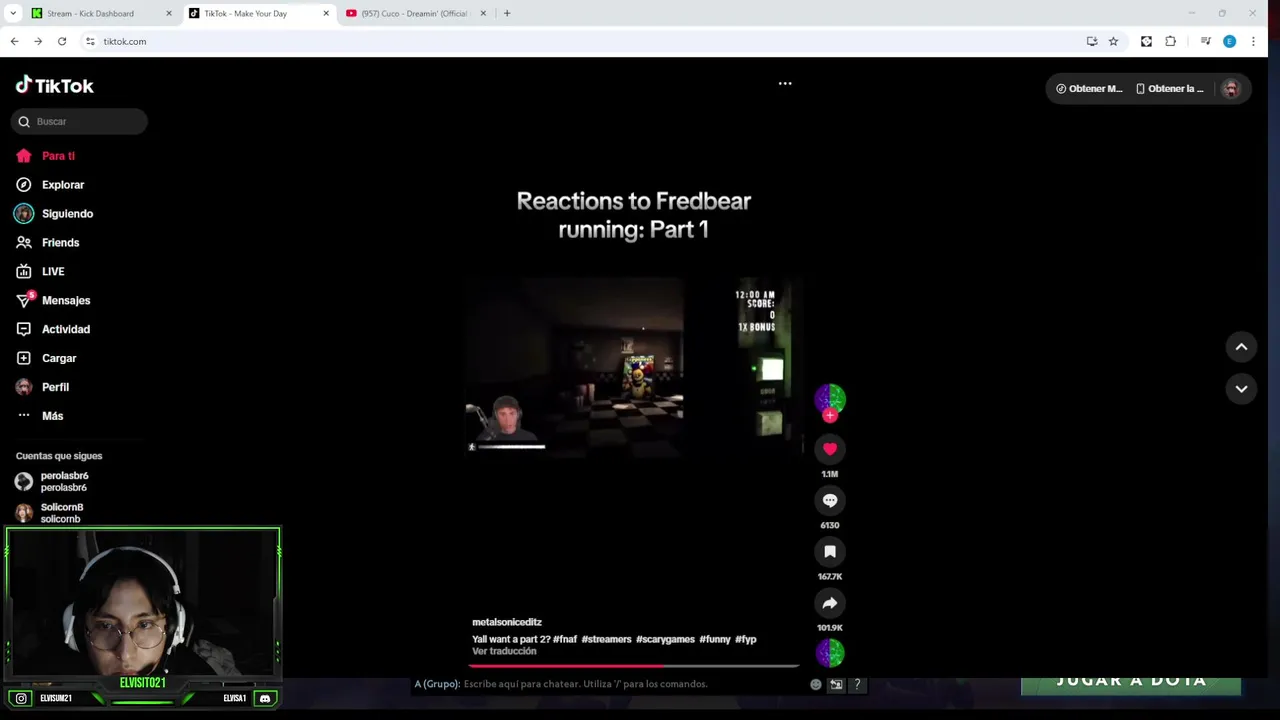Open video three-dot options menu

[785, 84]
